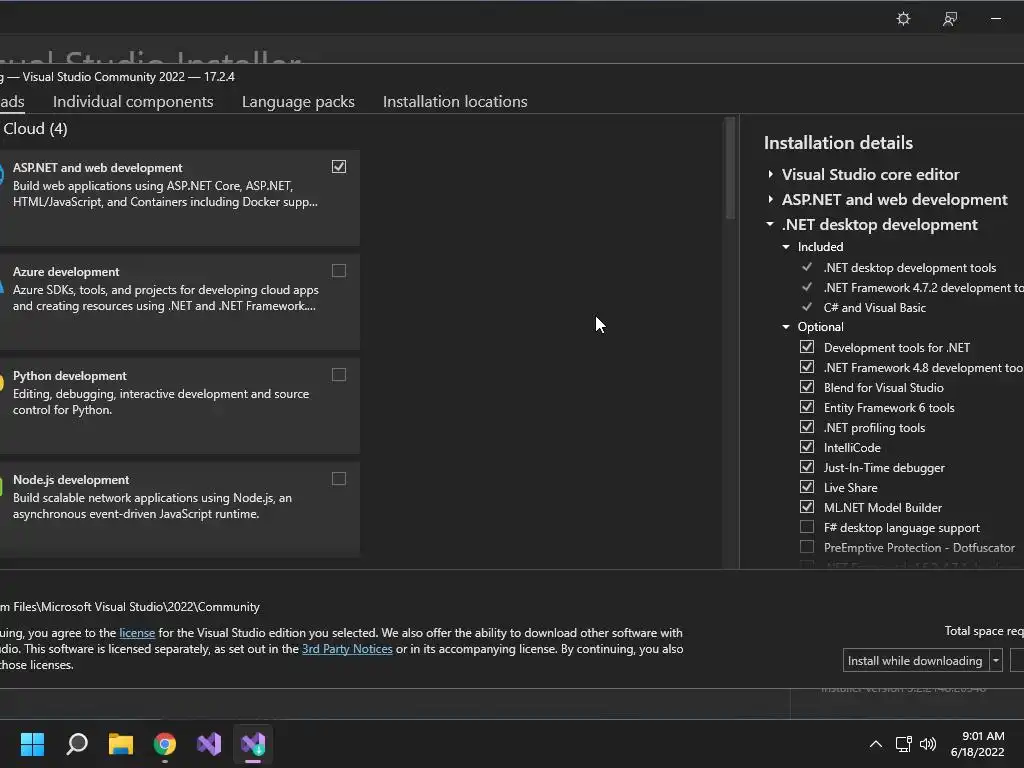1024x768 pixels.
Task: Open the Workloads tab
Action: [12, 102]
